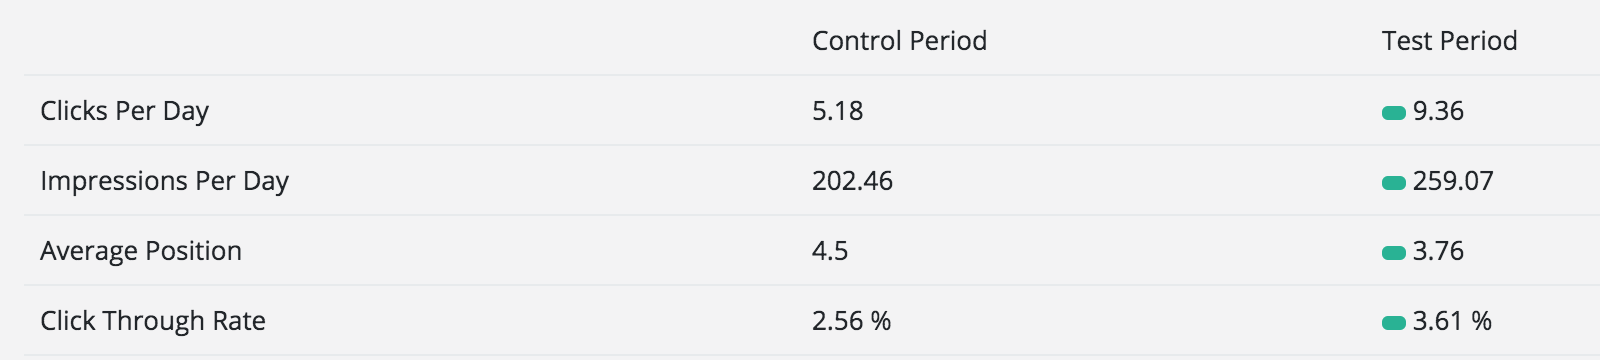The width and height of the screenshot is (1600, 360).
Task: Select the control value 202.46
Action: coord(852,181)
